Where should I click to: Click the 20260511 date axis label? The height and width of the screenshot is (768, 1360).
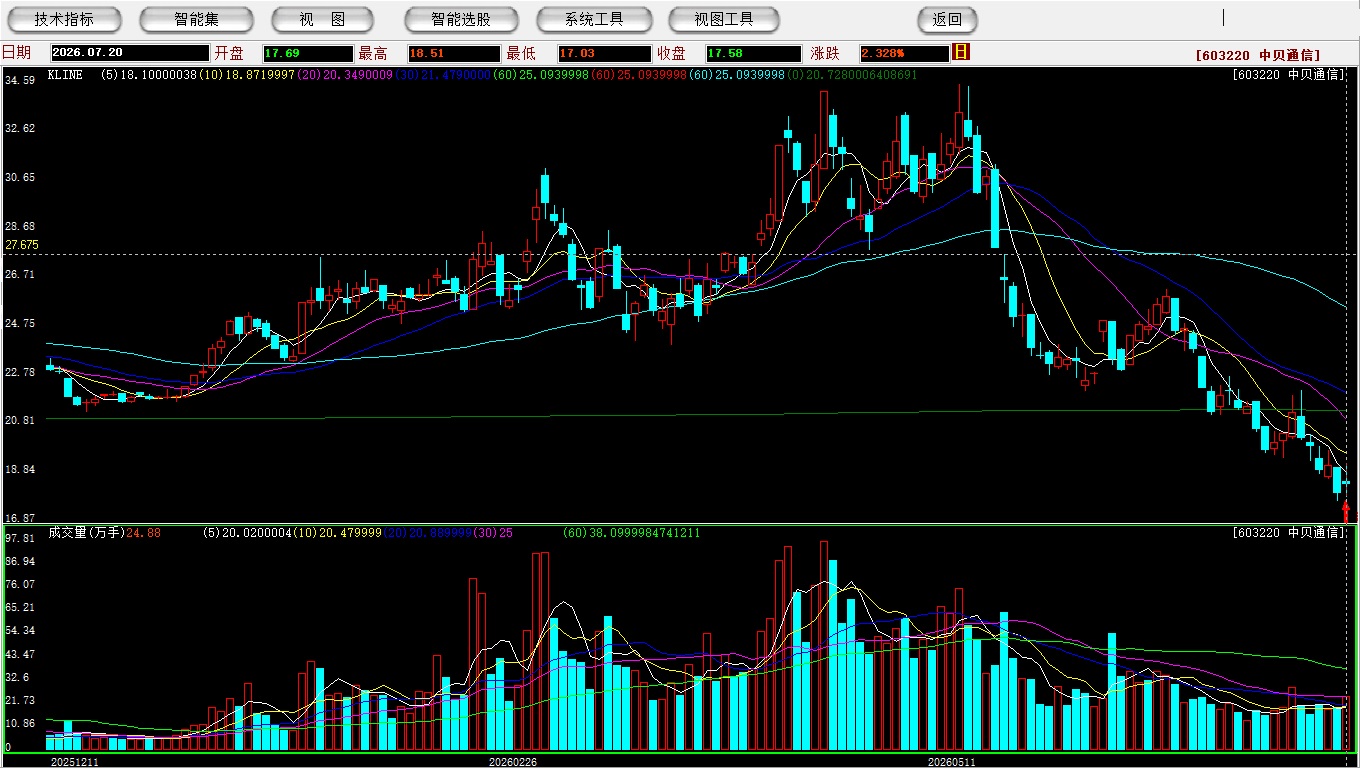pos(952,762)
